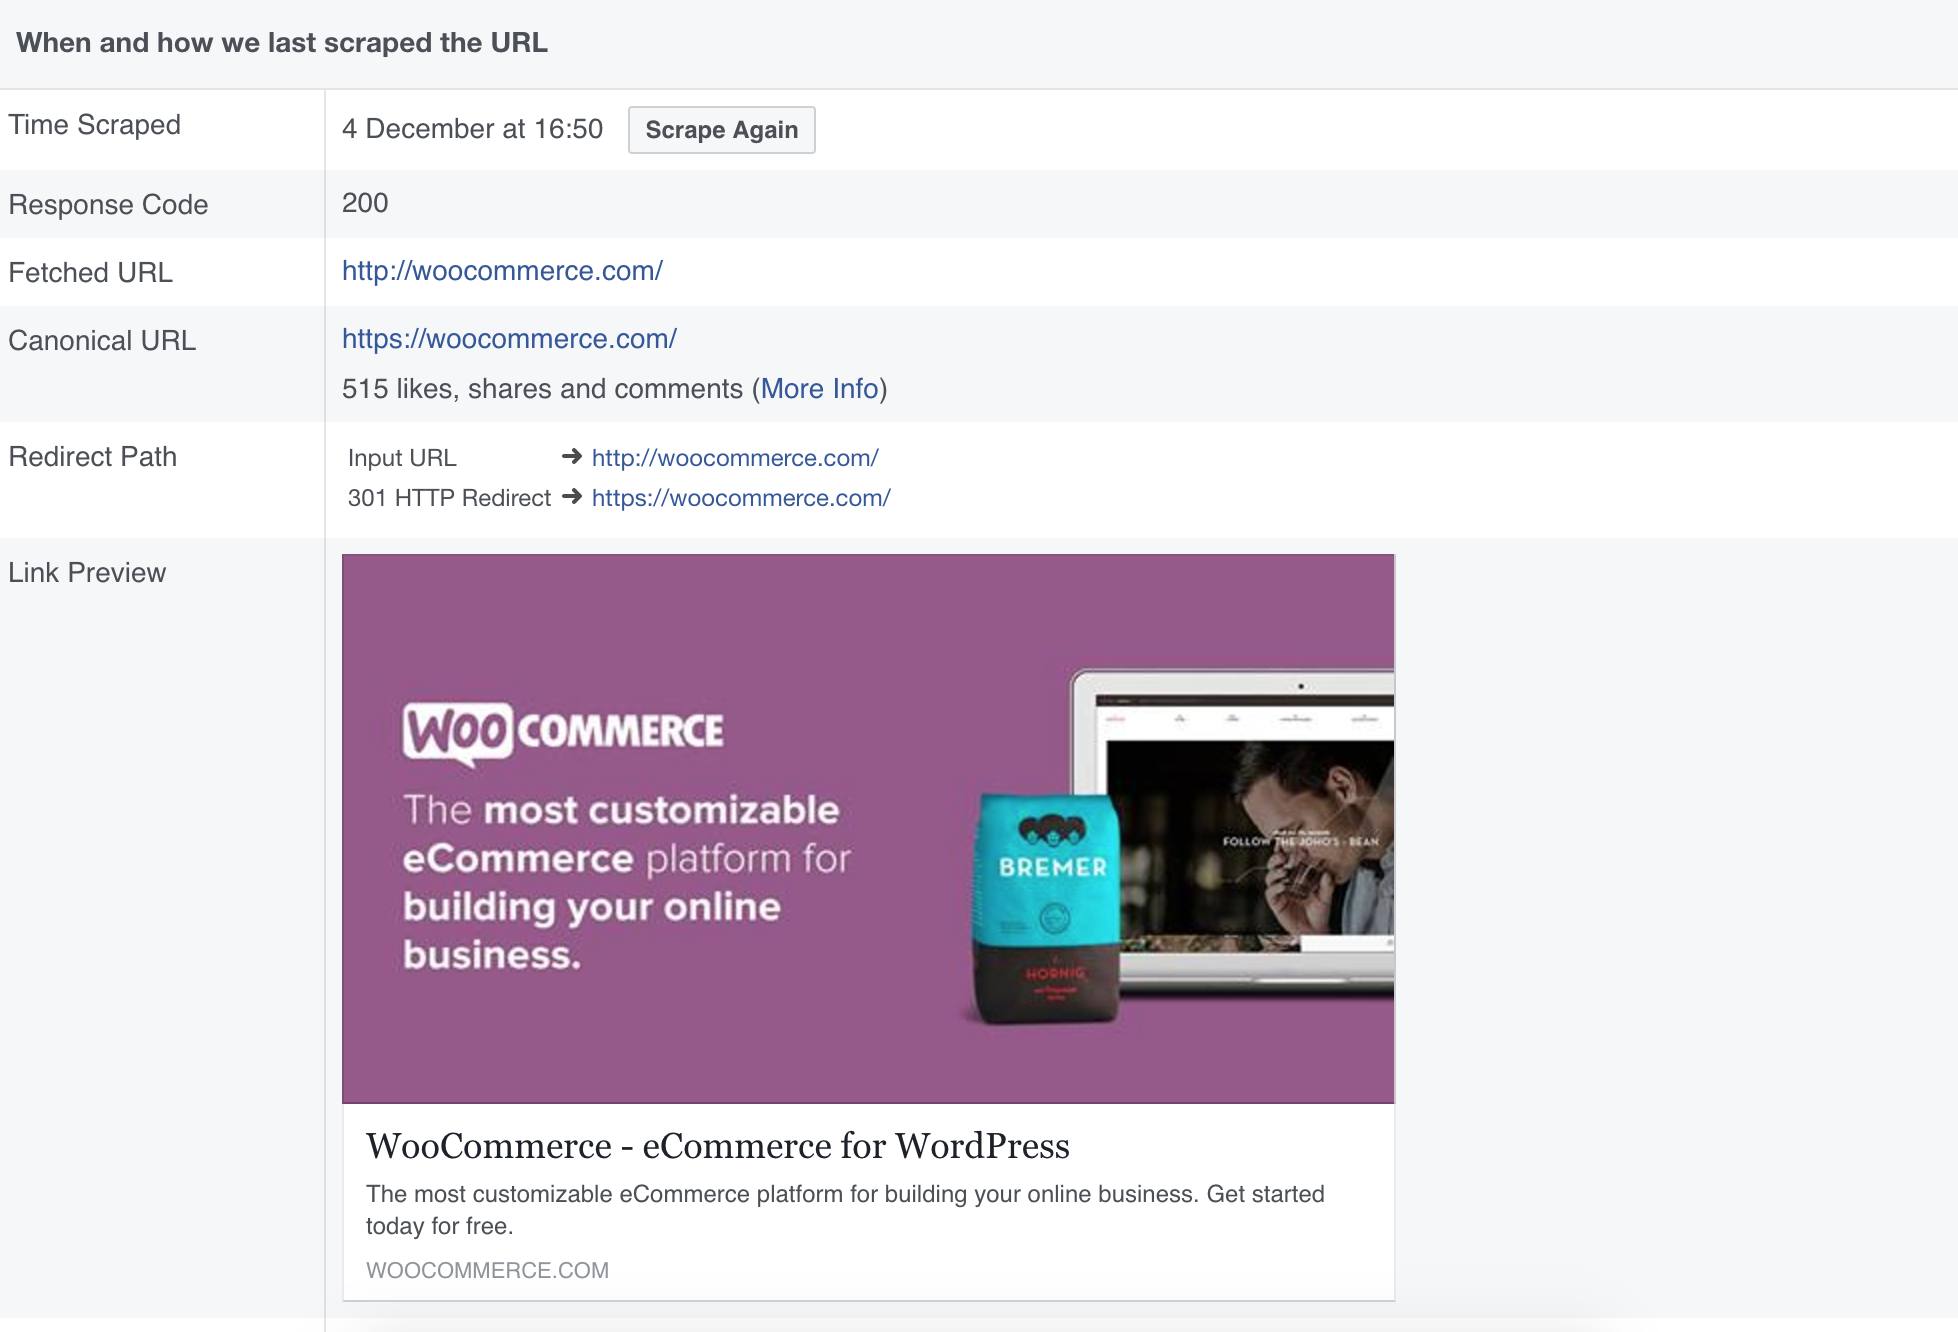Screen dimensions: 1958x1332
Task: Click the preview description starting 'The most customizable'
Action: 845,1210
